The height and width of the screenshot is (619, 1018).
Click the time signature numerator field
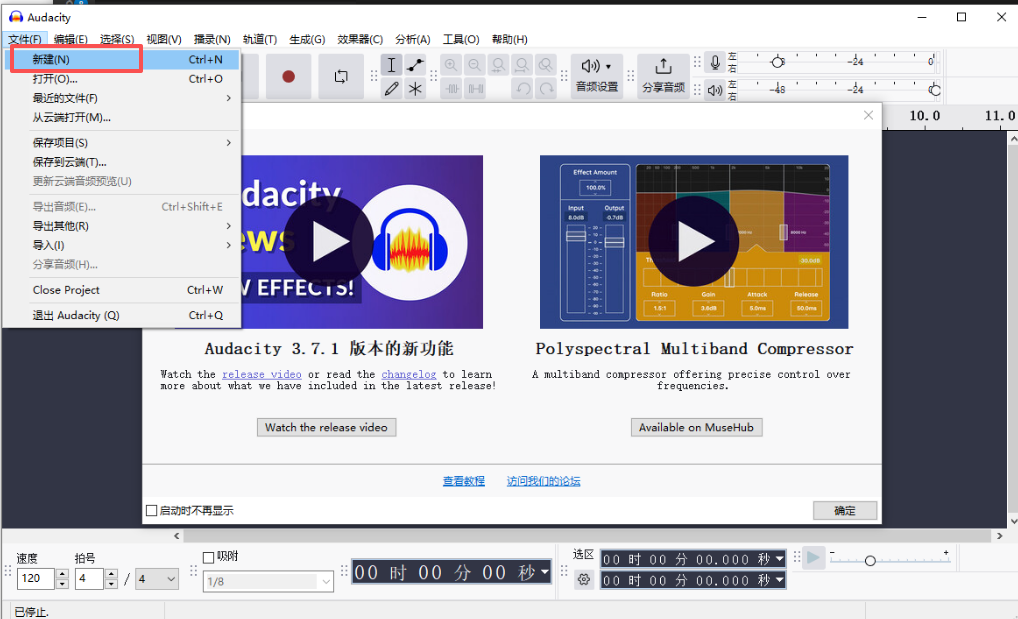tap(90, 578)
